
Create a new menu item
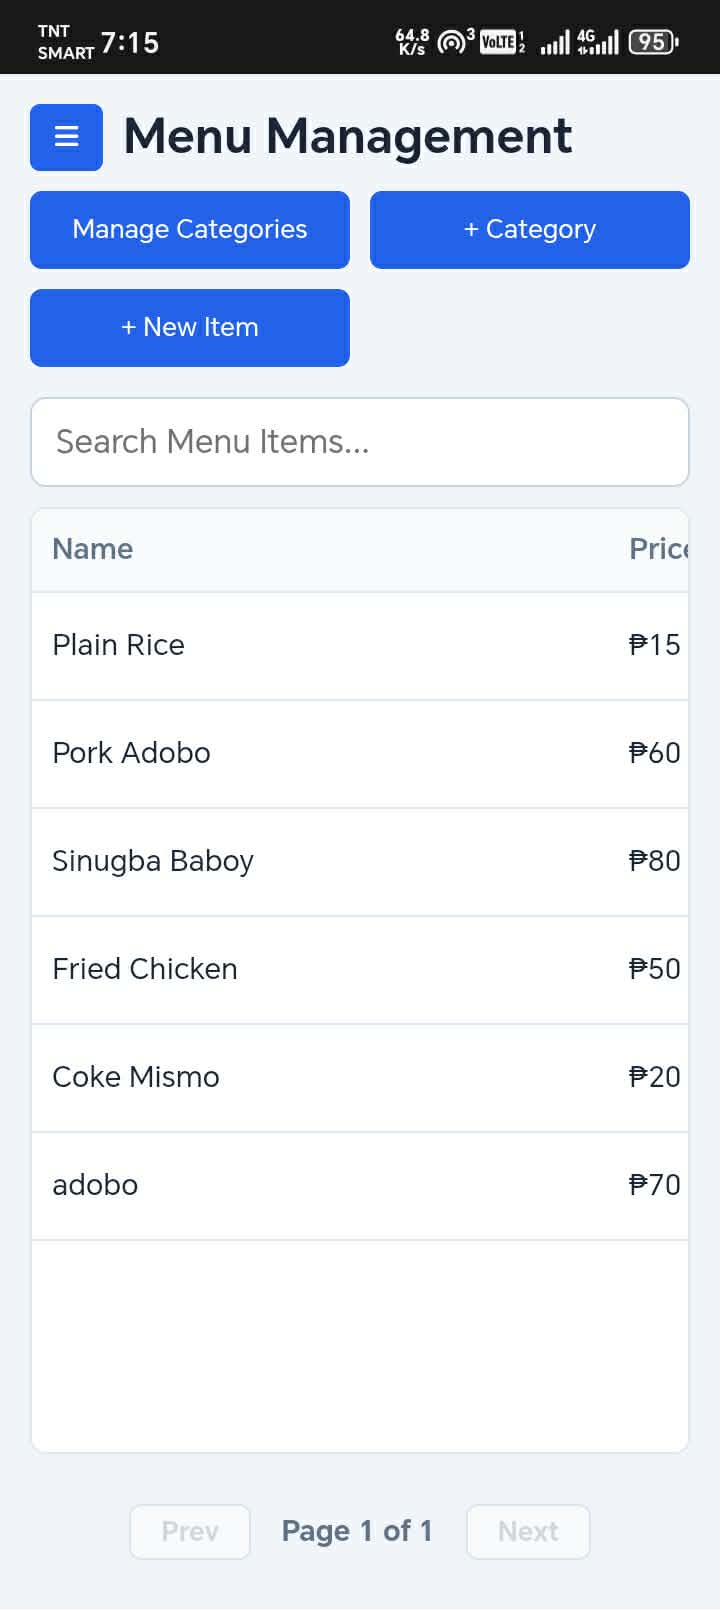[190, 328]
